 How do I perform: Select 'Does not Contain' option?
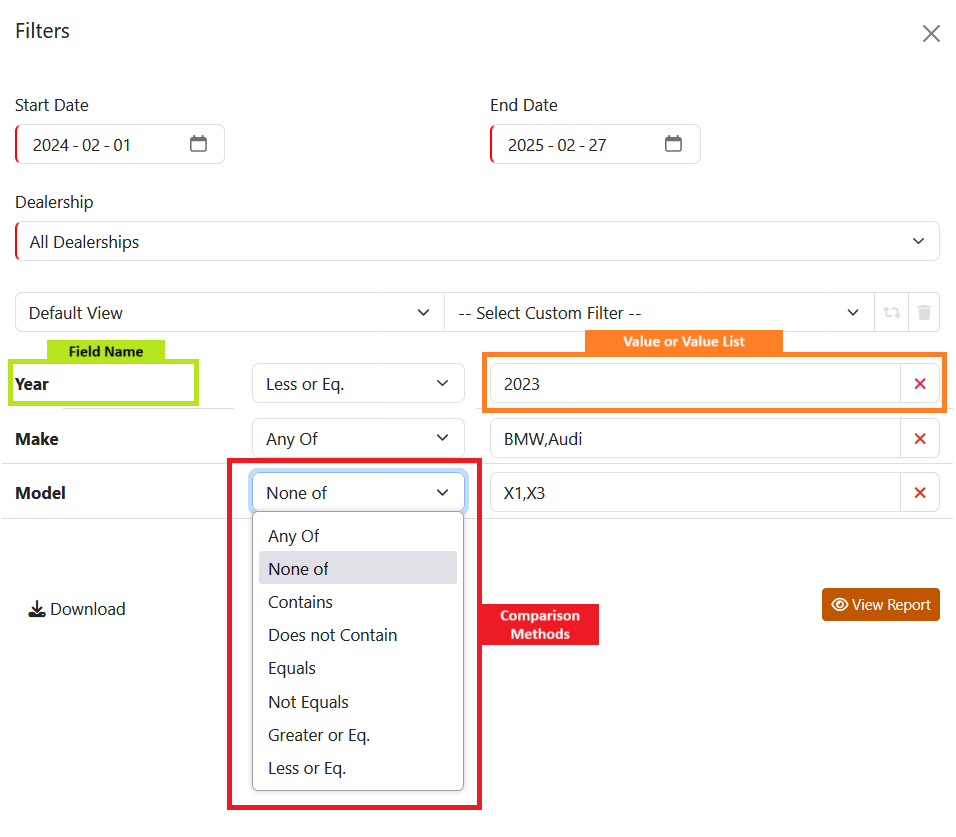tap(332, 635)
